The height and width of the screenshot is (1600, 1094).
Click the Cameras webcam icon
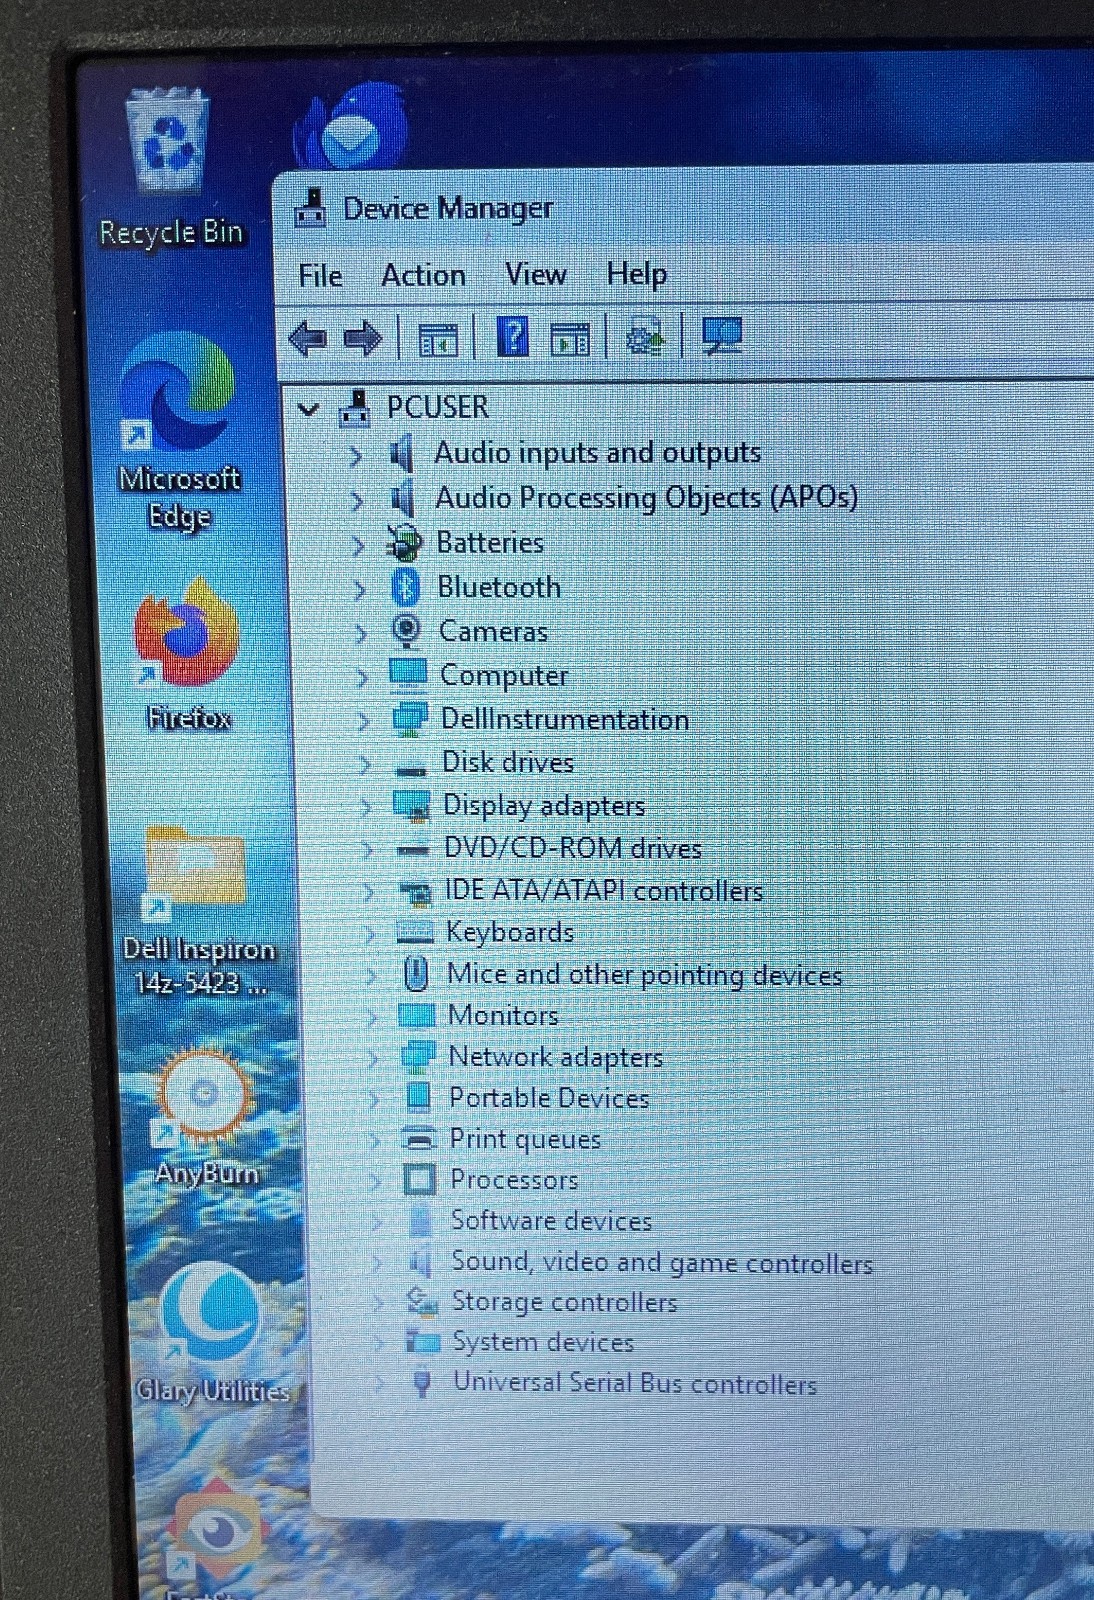point(406,631)
